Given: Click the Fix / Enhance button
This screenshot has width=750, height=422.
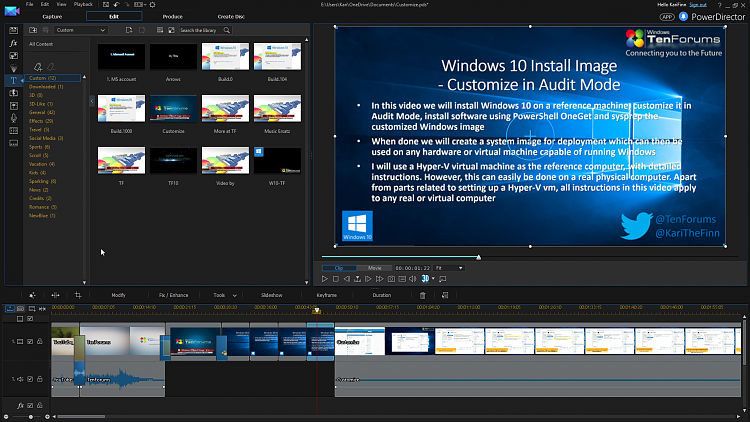Looking at the screenshot, I should coord(173,295).
